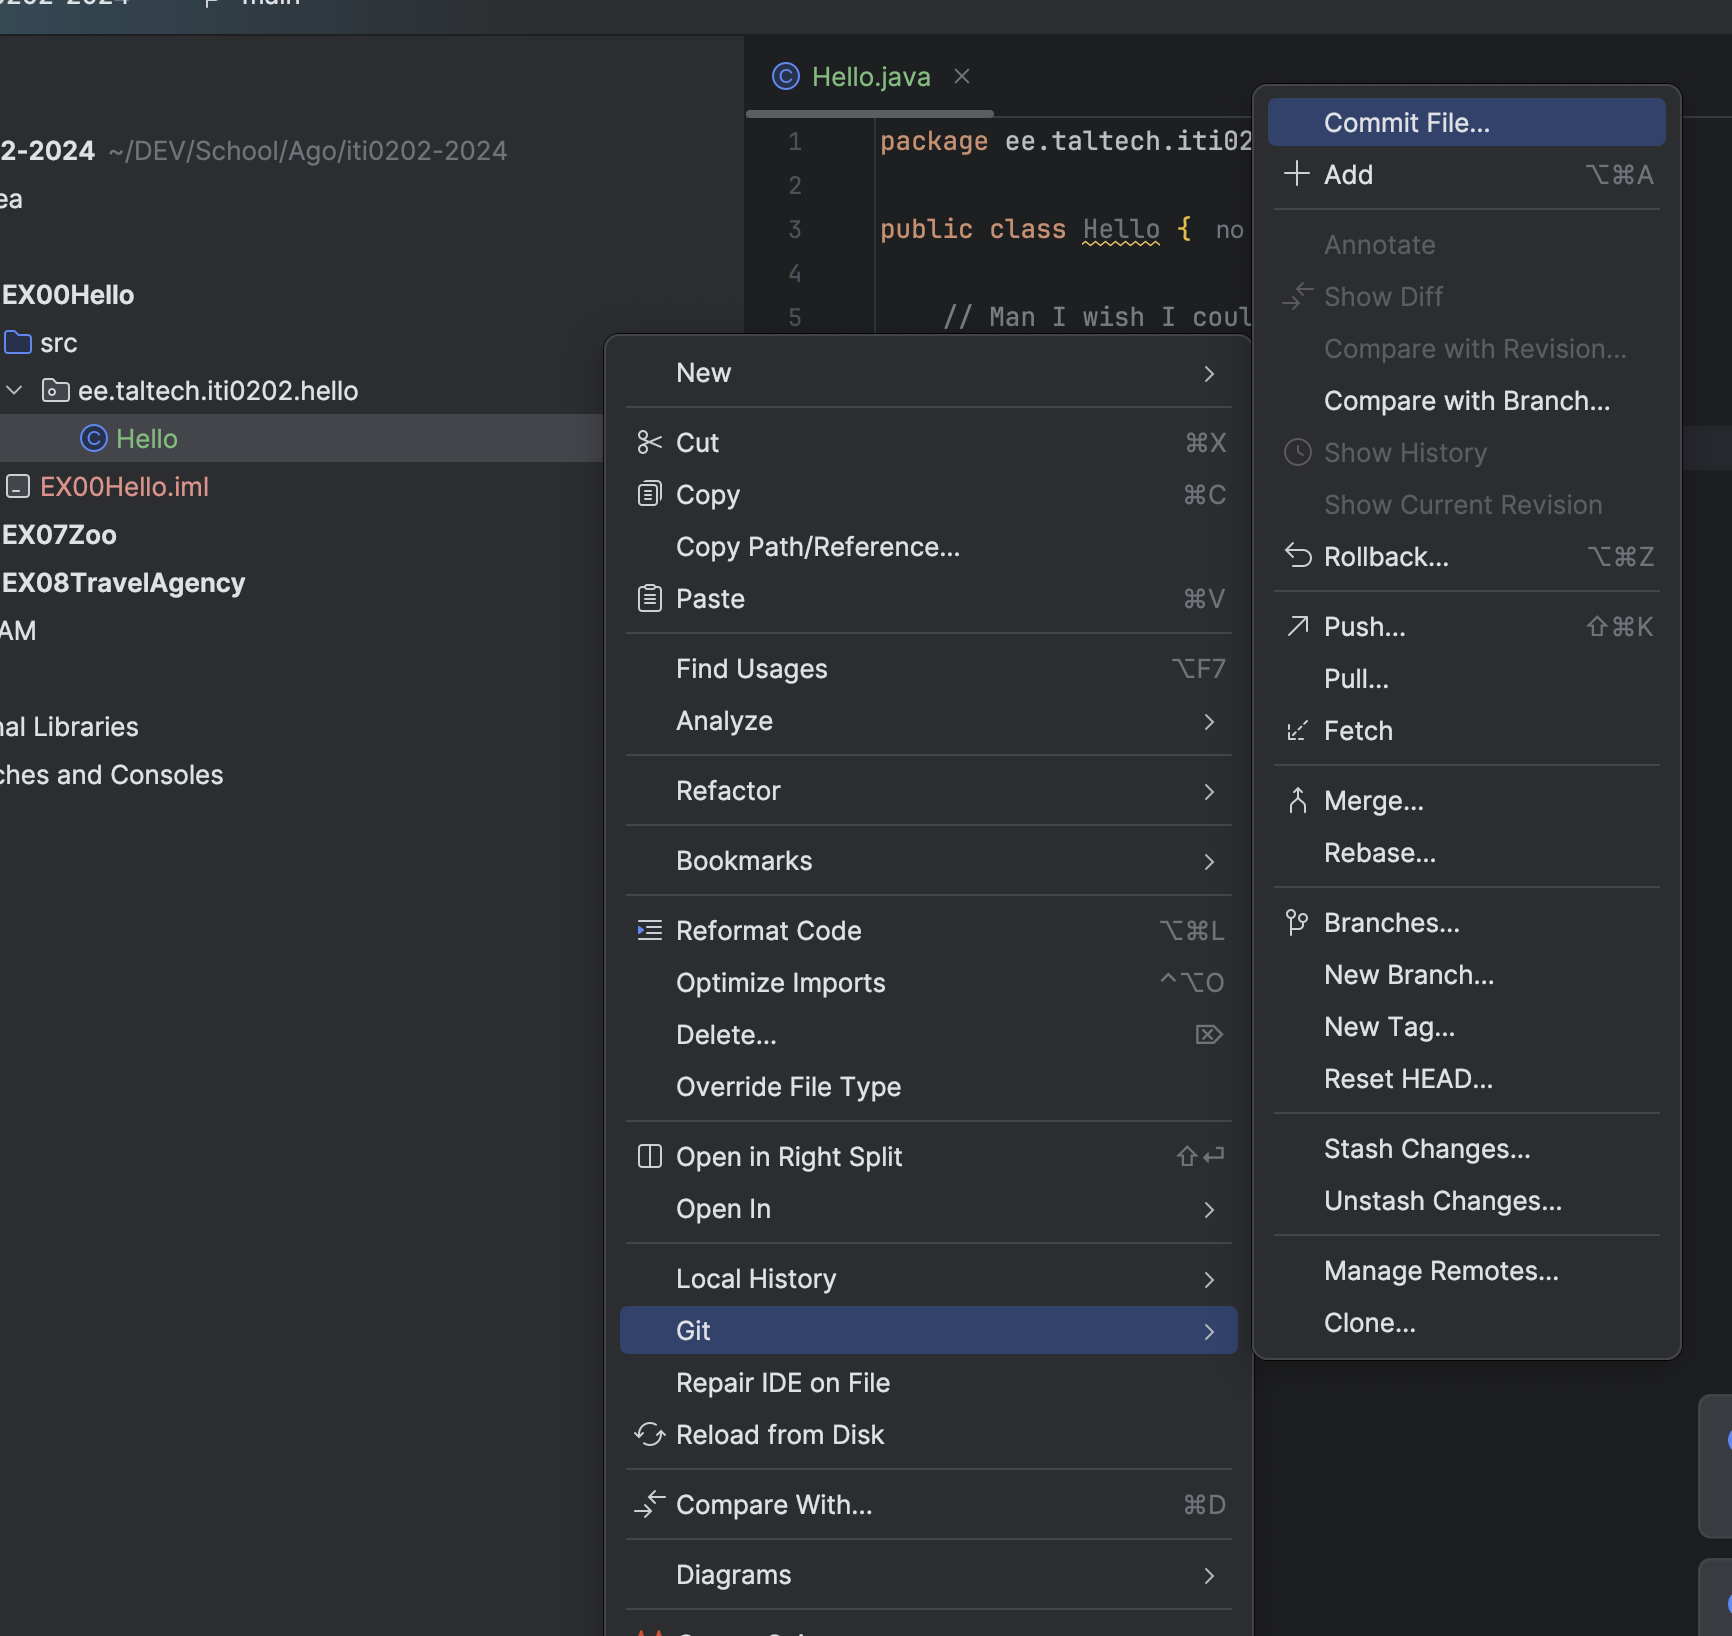Click the Push arrow icon
Screen dimensions: 1732x1636
(x=1297, y=626)
